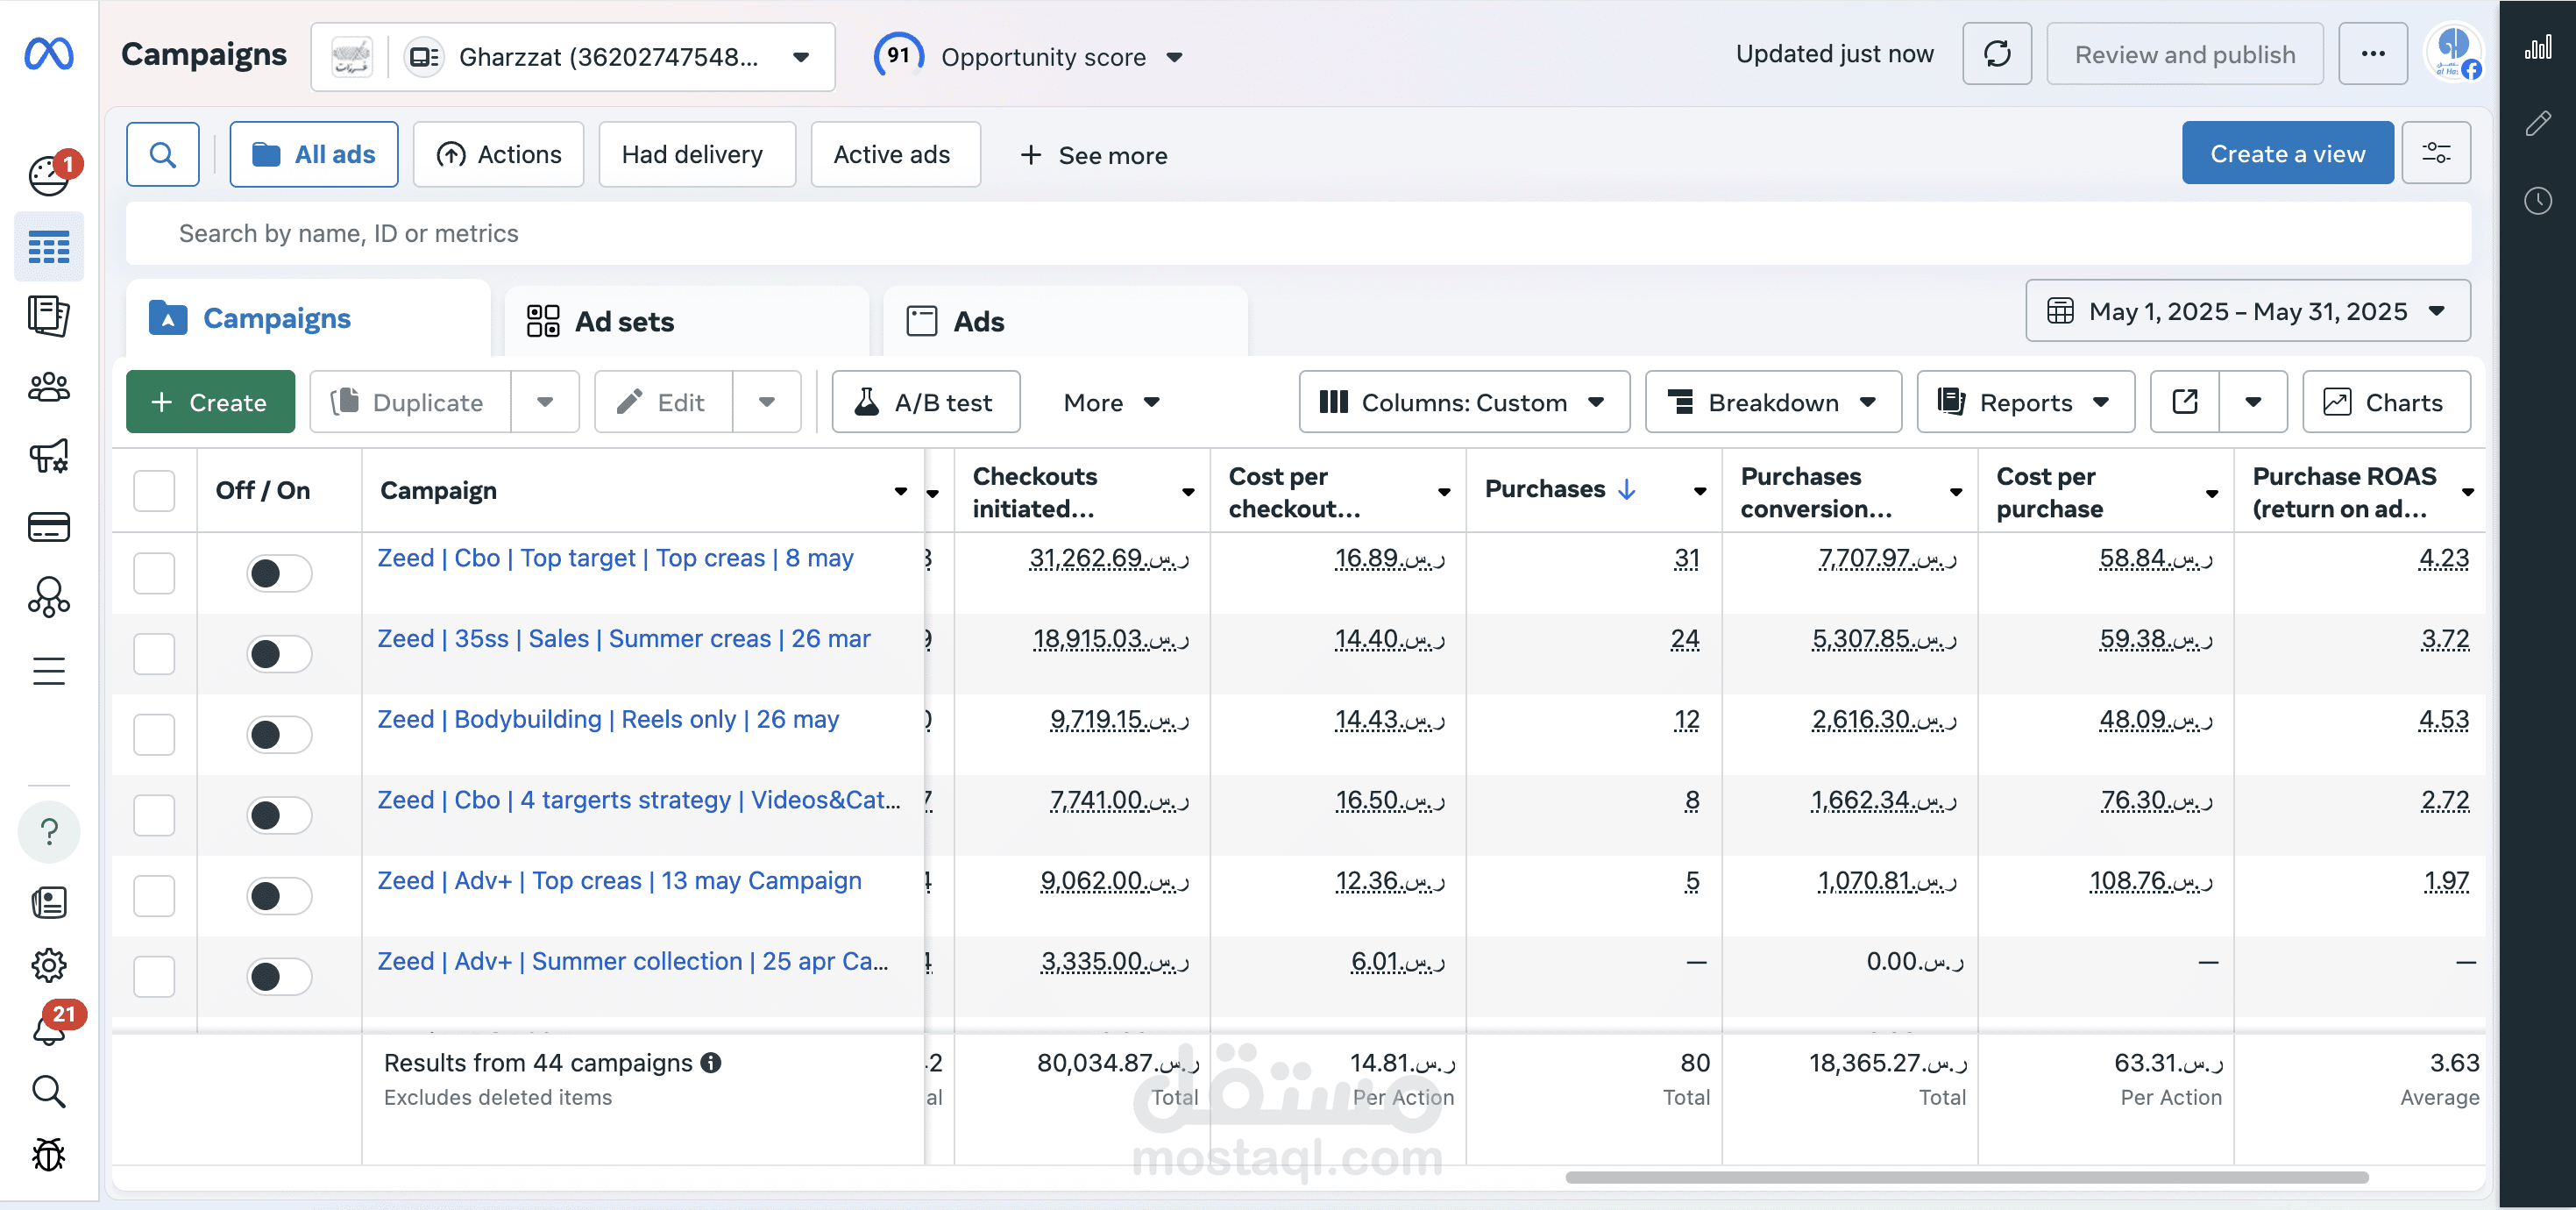Click the Create a view button
This screenshot has height=1210, width=2576.
[2287, 153]
